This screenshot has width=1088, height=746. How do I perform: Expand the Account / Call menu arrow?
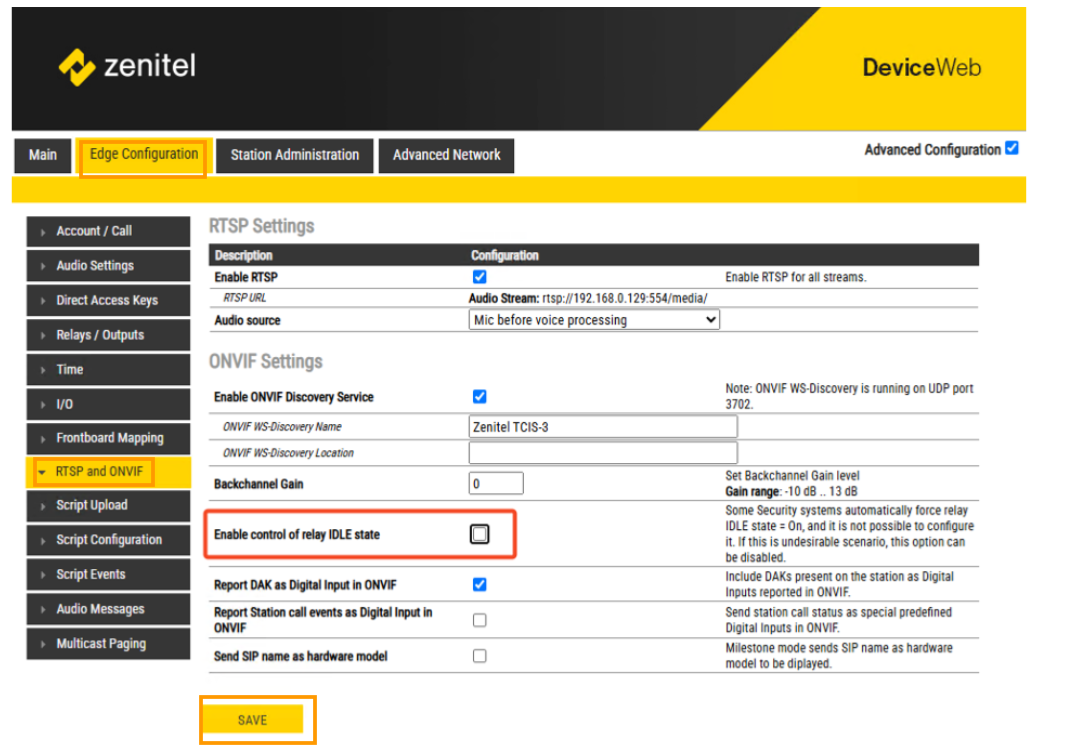(43, 232)
